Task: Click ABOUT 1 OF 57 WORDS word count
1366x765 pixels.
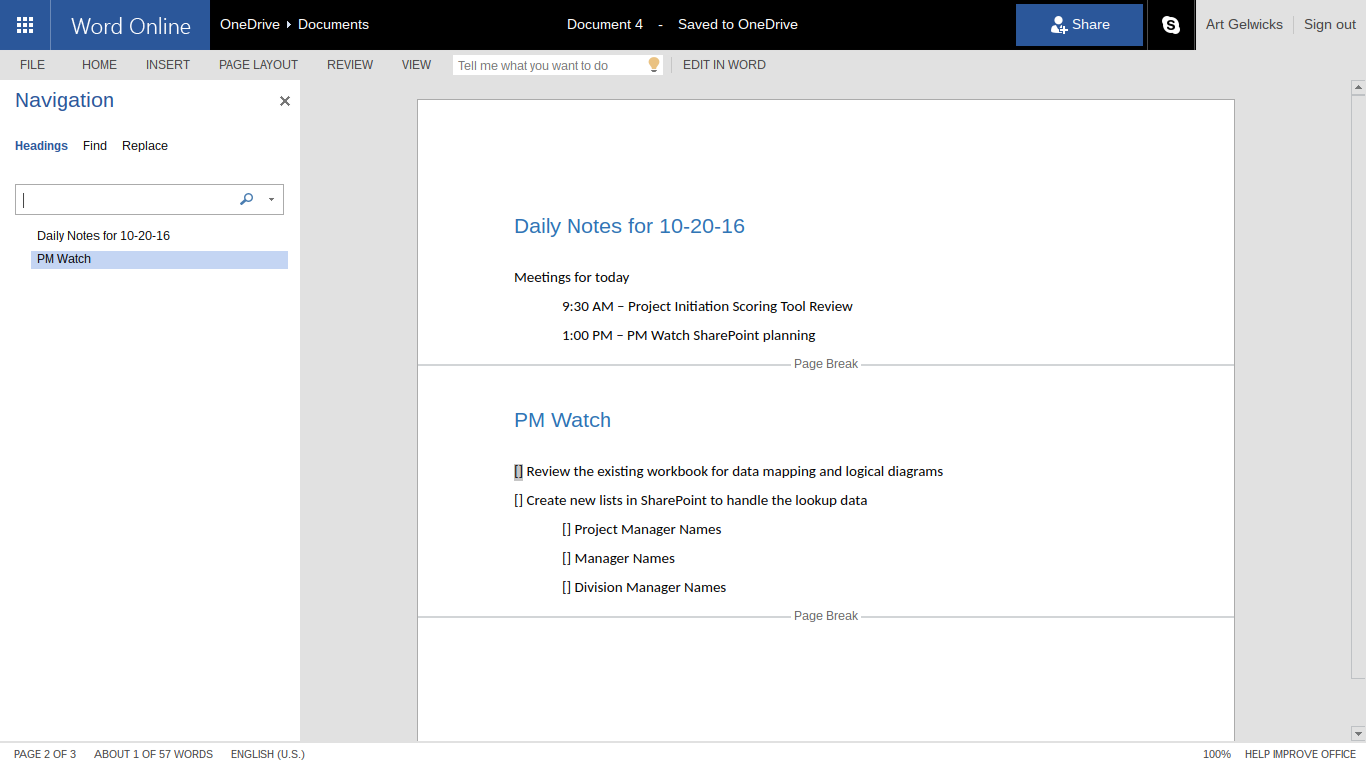Action: (x=154, y=754)
